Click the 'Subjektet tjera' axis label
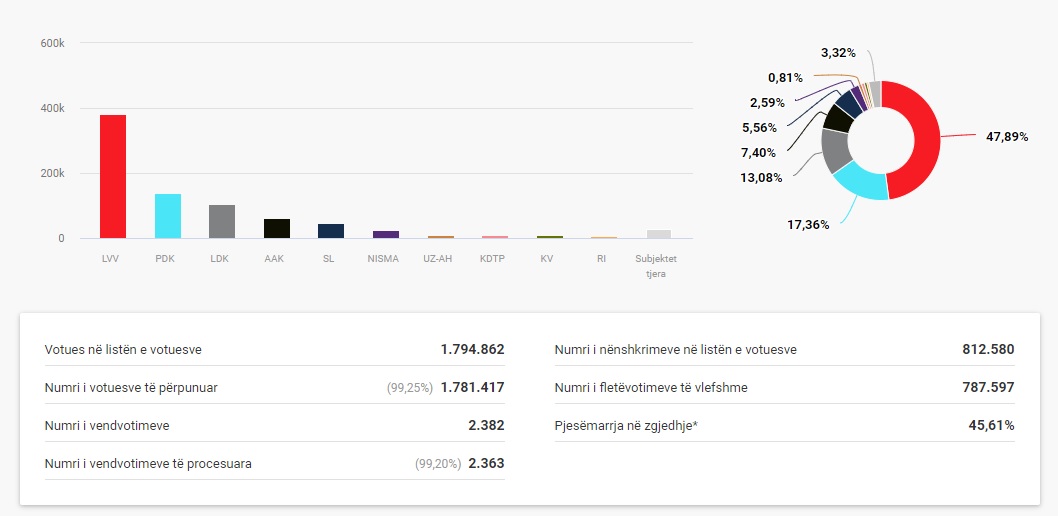This screenshot has width=1058, height=516. click(656, 266)
